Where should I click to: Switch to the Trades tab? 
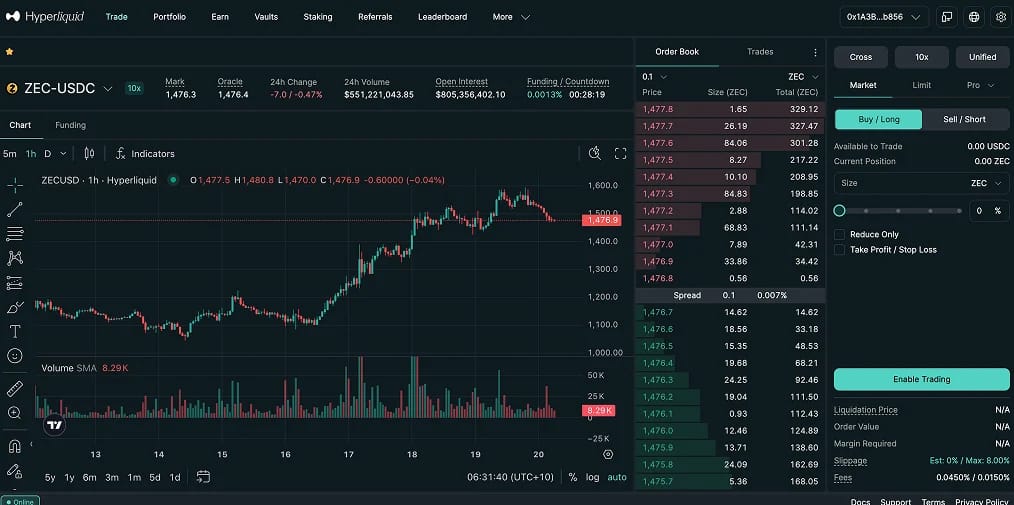tap(760, 52)
